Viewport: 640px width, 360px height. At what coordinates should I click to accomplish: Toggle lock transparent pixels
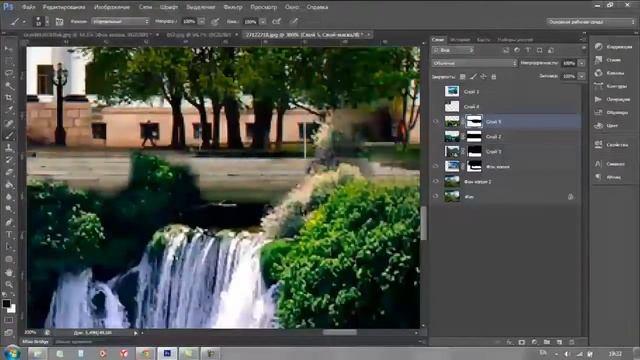click(462, 76)
